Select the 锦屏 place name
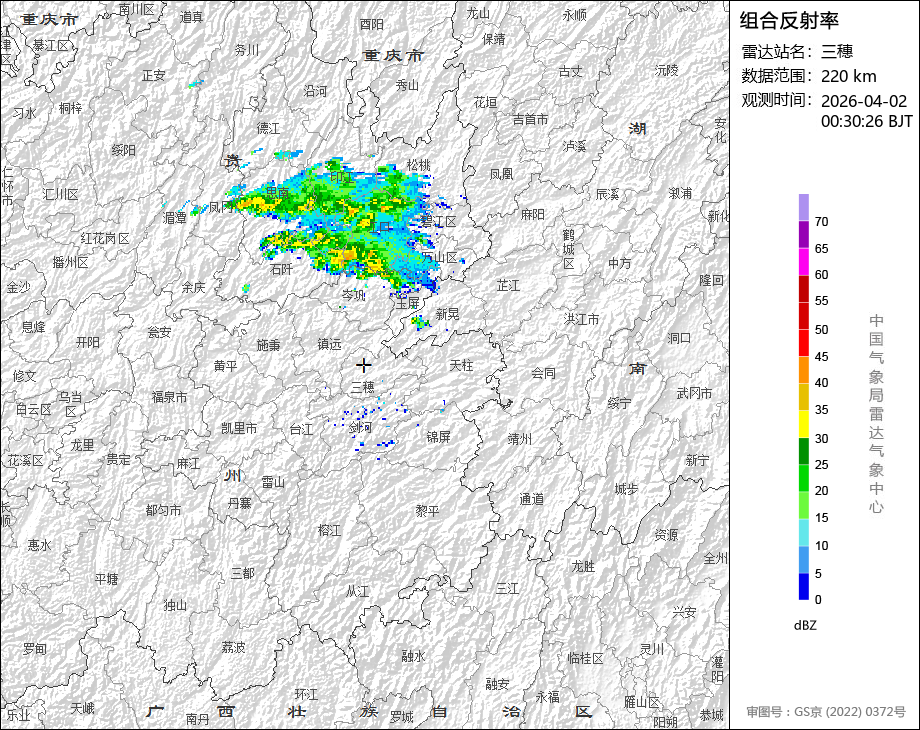 pyautogui.click(x=438, y=437)
